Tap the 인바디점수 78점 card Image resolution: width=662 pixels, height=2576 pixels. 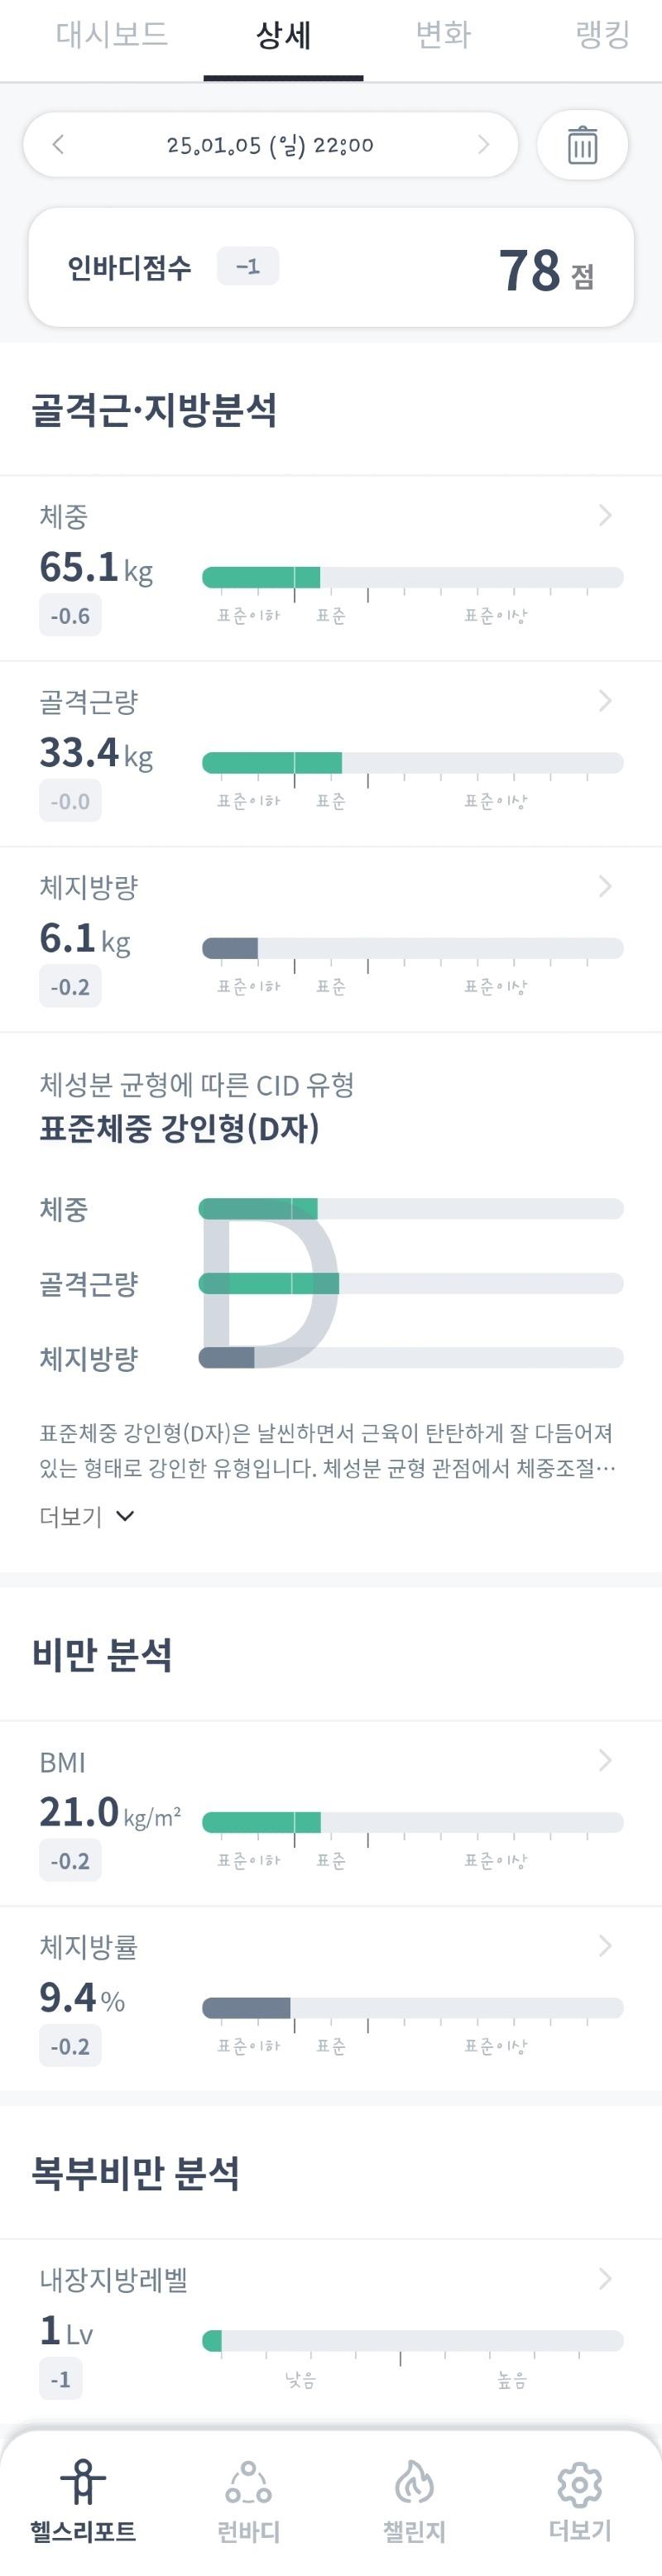coord(331,267)
